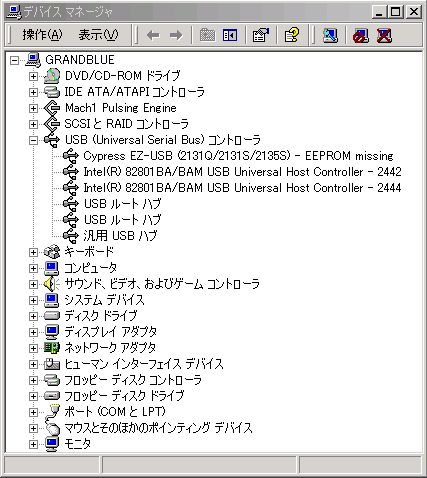Select Intel 82801BA/BAM USB Host Controller - 2442
The height and width of the screenshot is (478, 427).
pyautogui.click(x=242, y=172)
